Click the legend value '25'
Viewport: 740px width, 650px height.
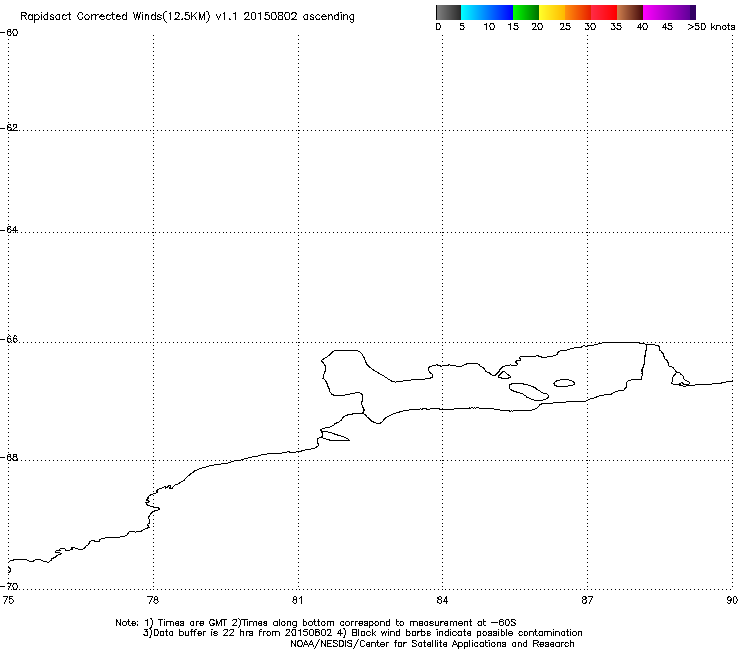point(565,27)
